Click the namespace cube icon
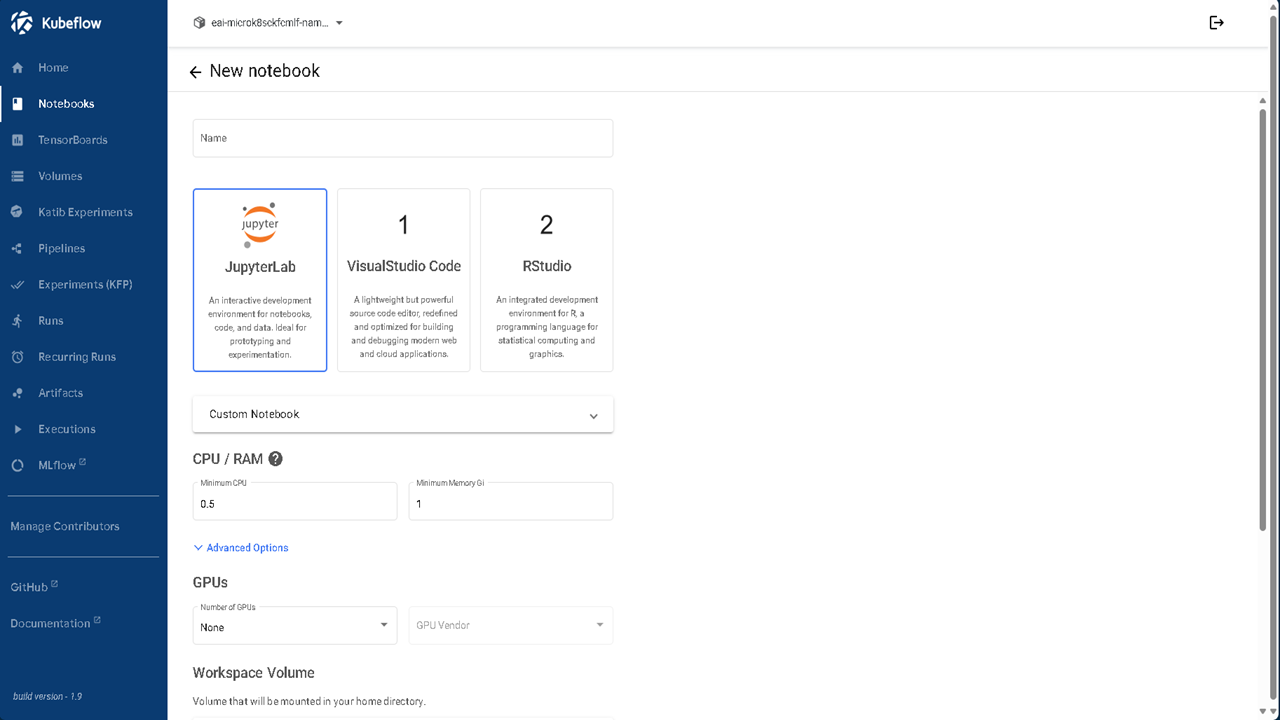Image resolution: width=1280 pixels, height=720 pixels. click(199, 23)
